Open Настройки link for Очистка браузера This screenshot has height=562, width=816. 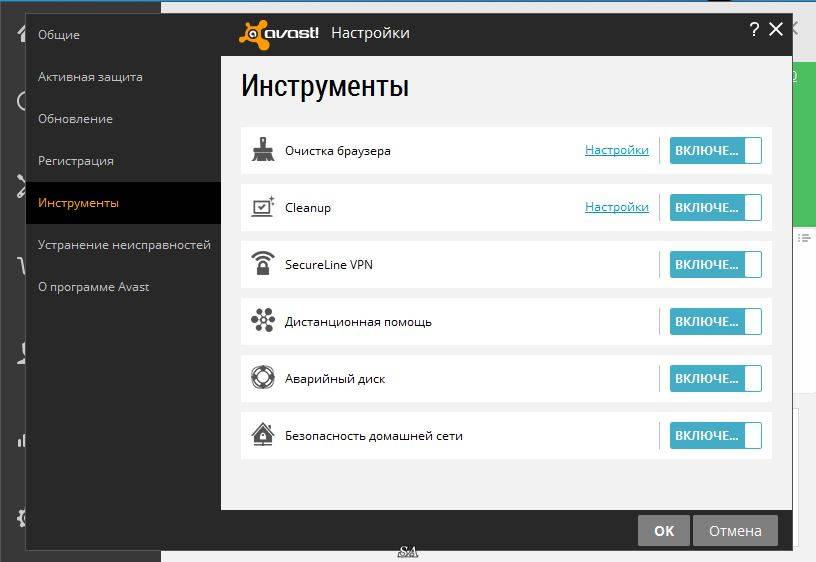[x=617, y=150]
